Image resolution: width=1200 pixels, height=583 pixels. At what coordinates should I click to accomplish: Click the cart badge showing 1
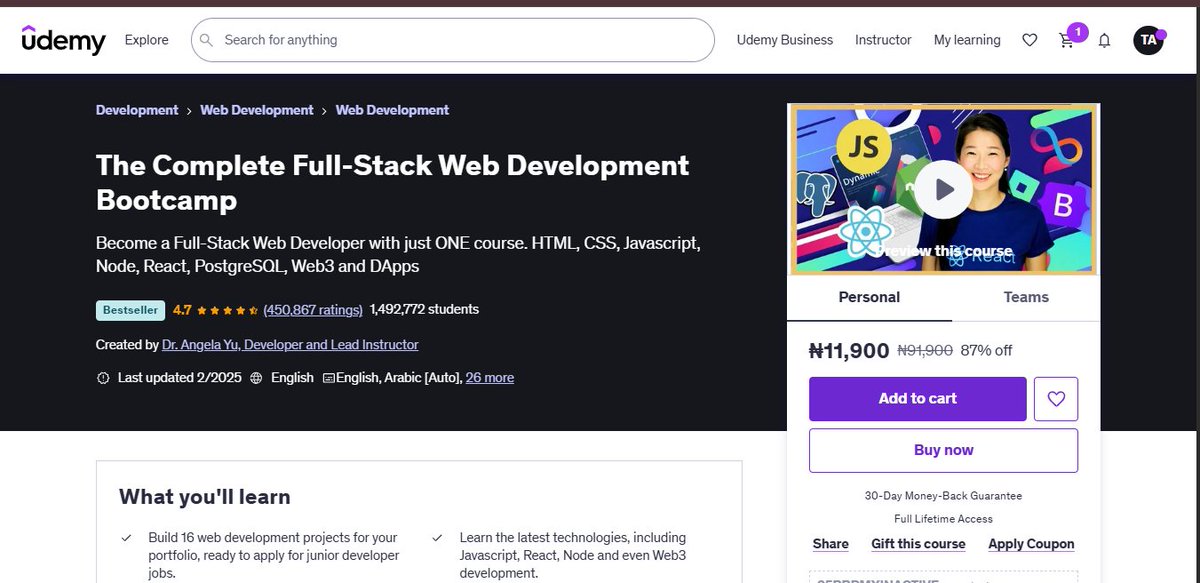tap(1077, 32)
